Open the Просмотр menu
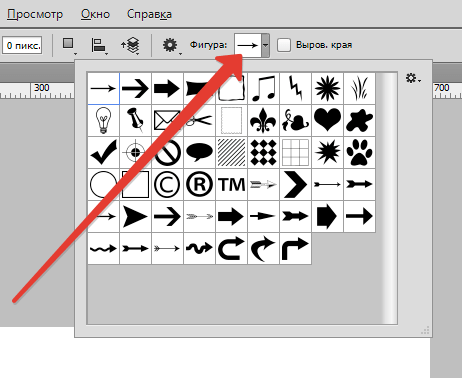 [35, 14]
